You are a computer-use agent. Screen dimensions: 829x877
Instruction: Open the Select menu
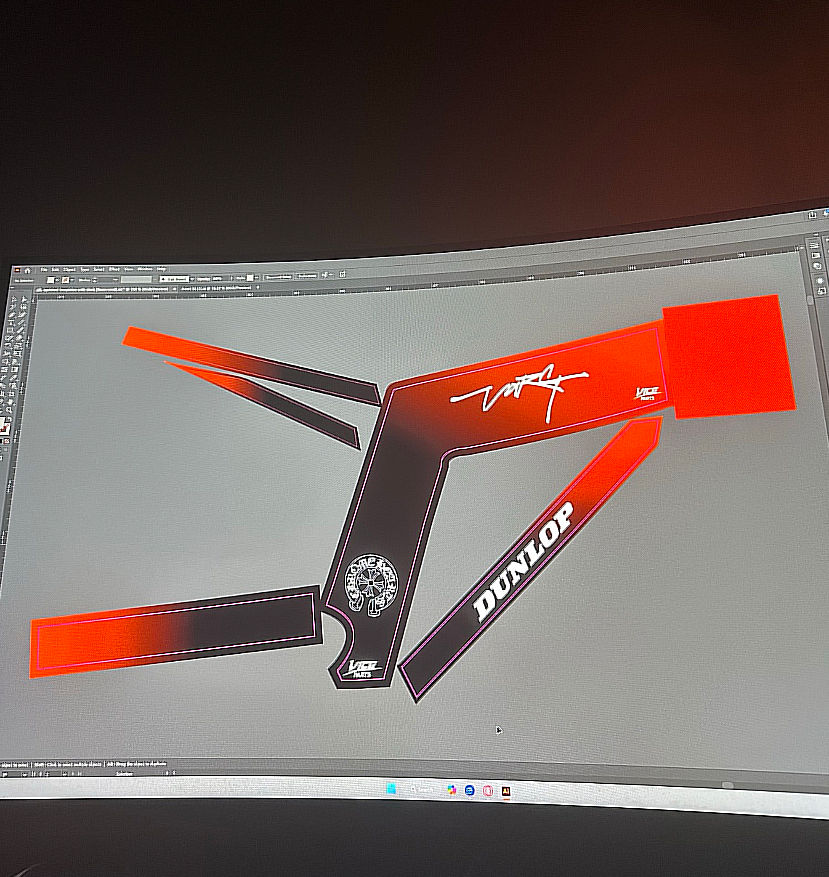99,269
